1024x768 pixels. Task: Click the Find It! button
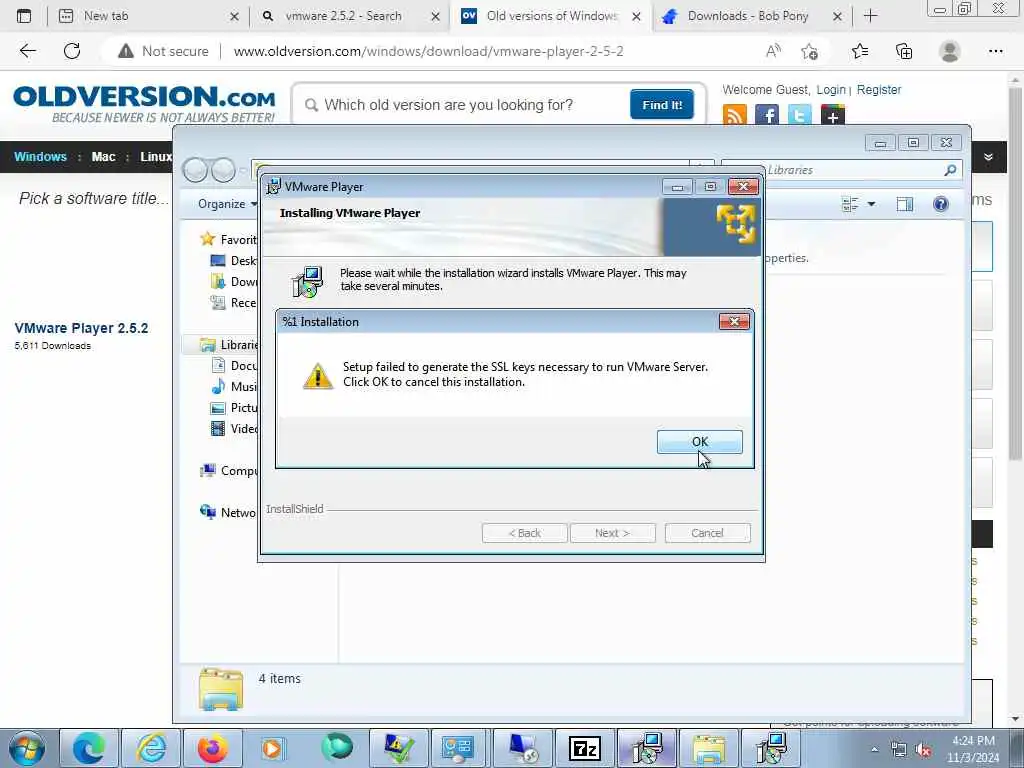click(662, 104)
